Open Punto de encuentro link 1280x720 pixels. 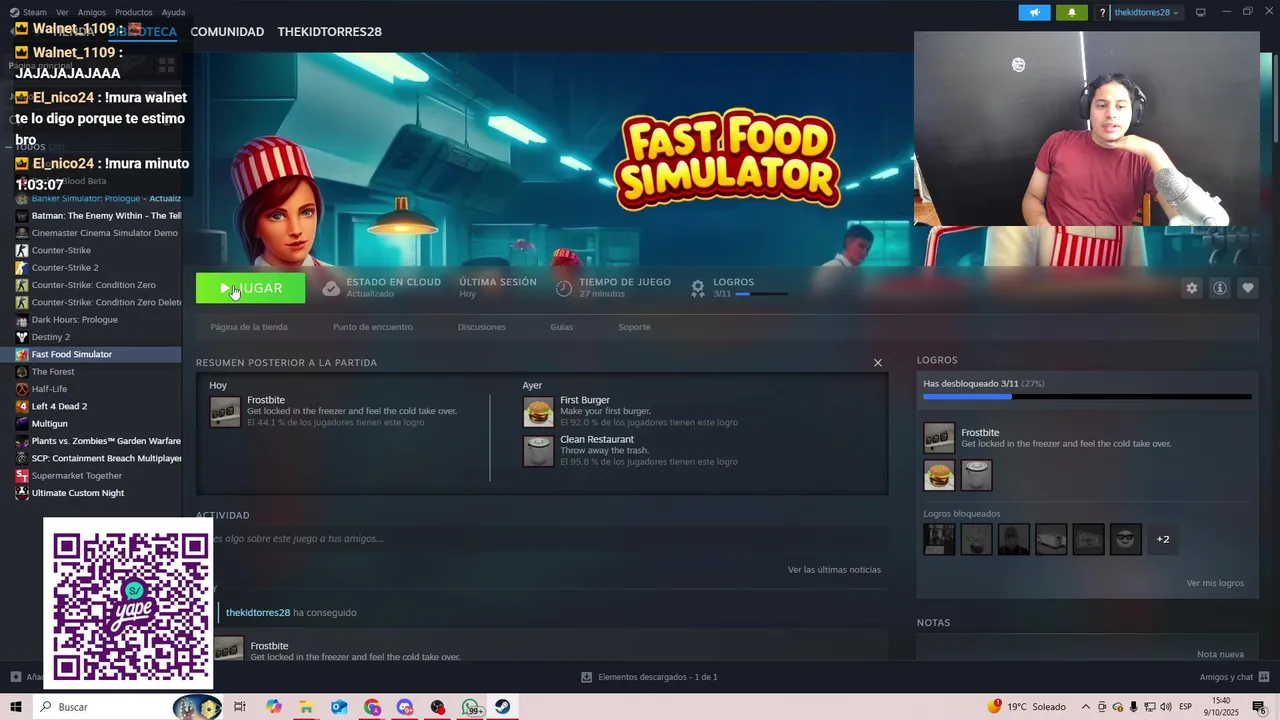[x=373, y=327]
